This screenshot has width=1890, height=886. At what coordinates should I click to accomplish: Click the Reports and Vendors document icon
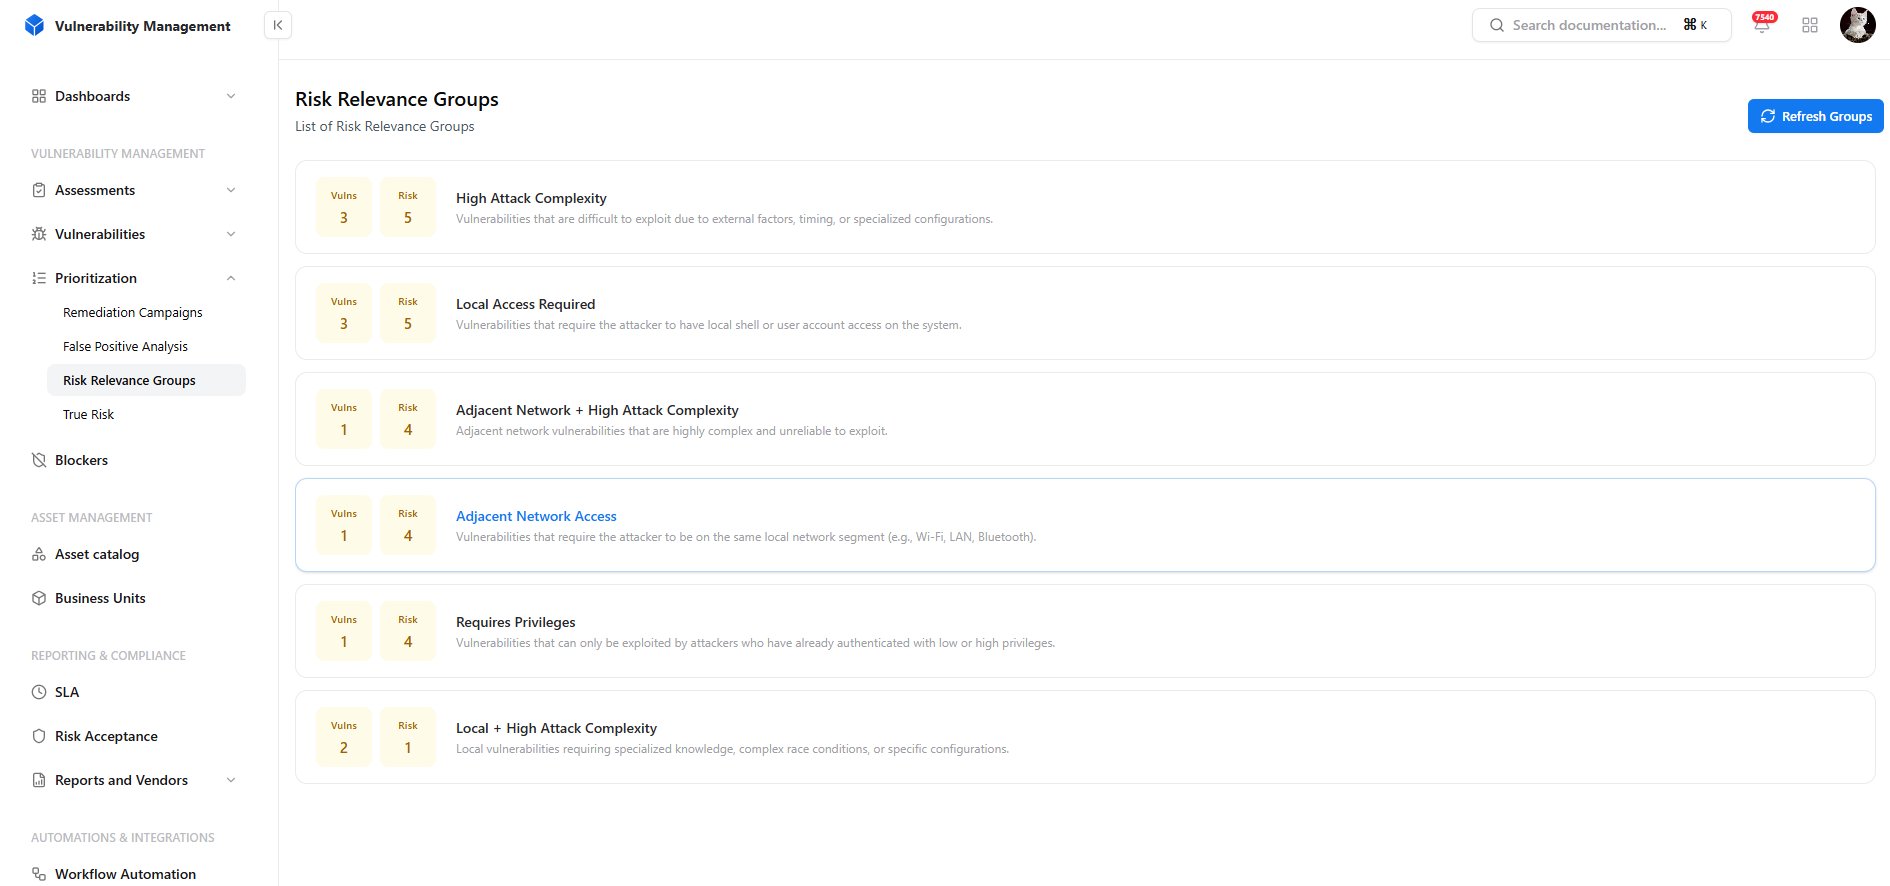tap(39, 780)
